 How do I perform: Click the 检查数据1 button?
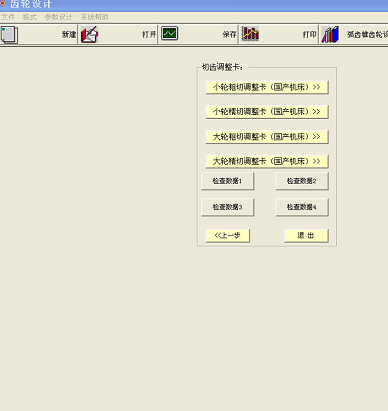tap(228, 181)
